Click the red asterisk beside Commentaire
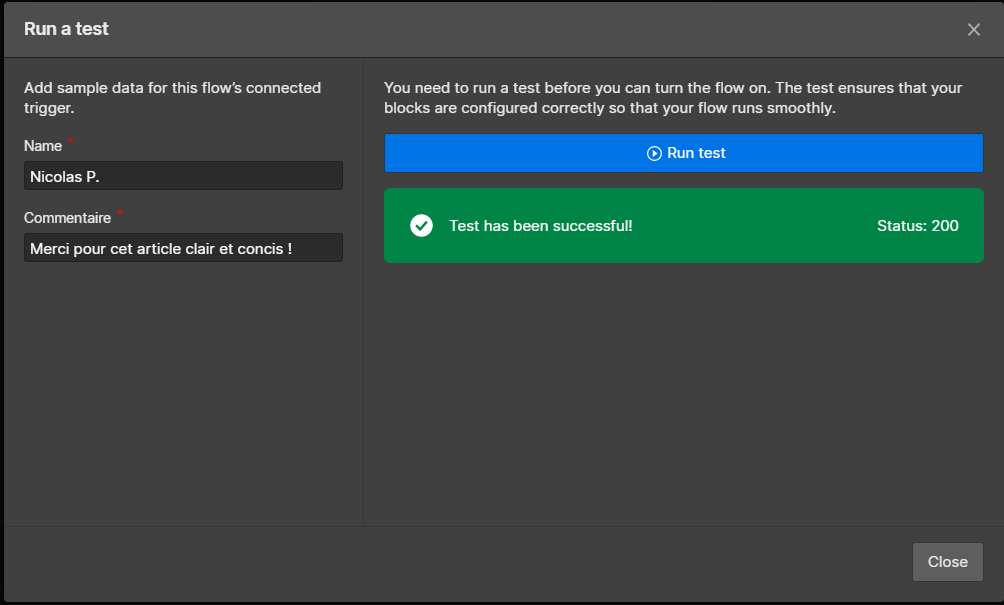1004x605 pixels. point(120,214)
